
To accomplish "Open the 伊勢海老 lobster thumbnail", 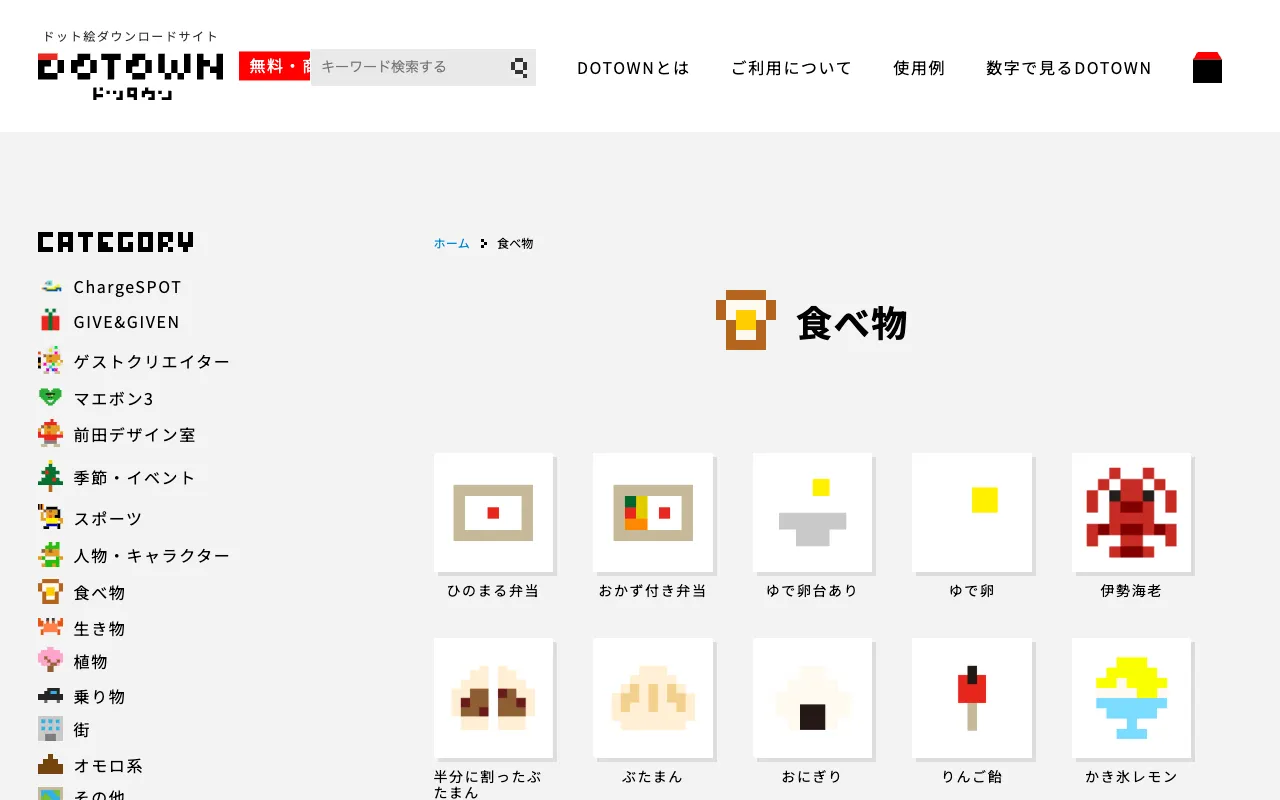I will coord(1131,513).
